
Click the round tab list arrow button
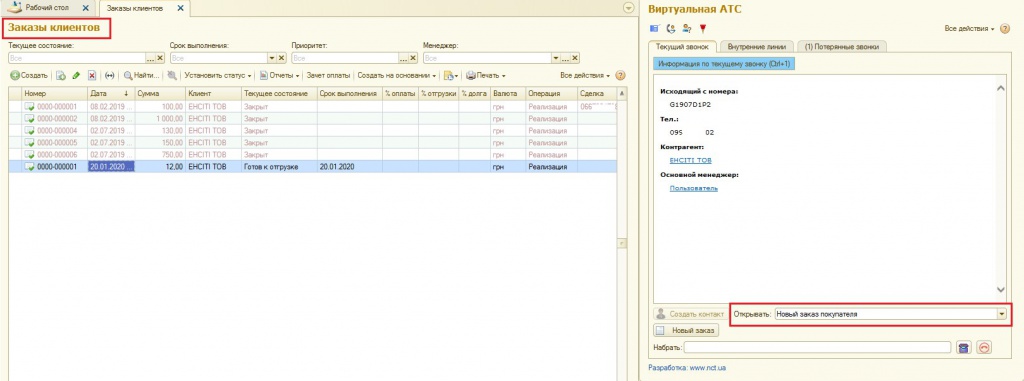[629, 8]
